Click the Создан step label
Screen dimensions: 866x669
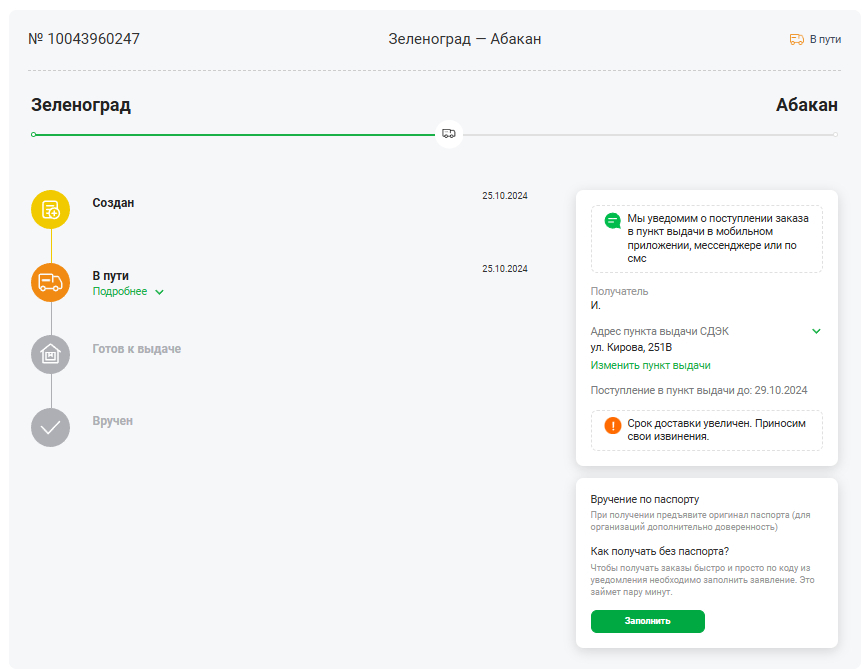pyautogui.click(x=113, y=203)
